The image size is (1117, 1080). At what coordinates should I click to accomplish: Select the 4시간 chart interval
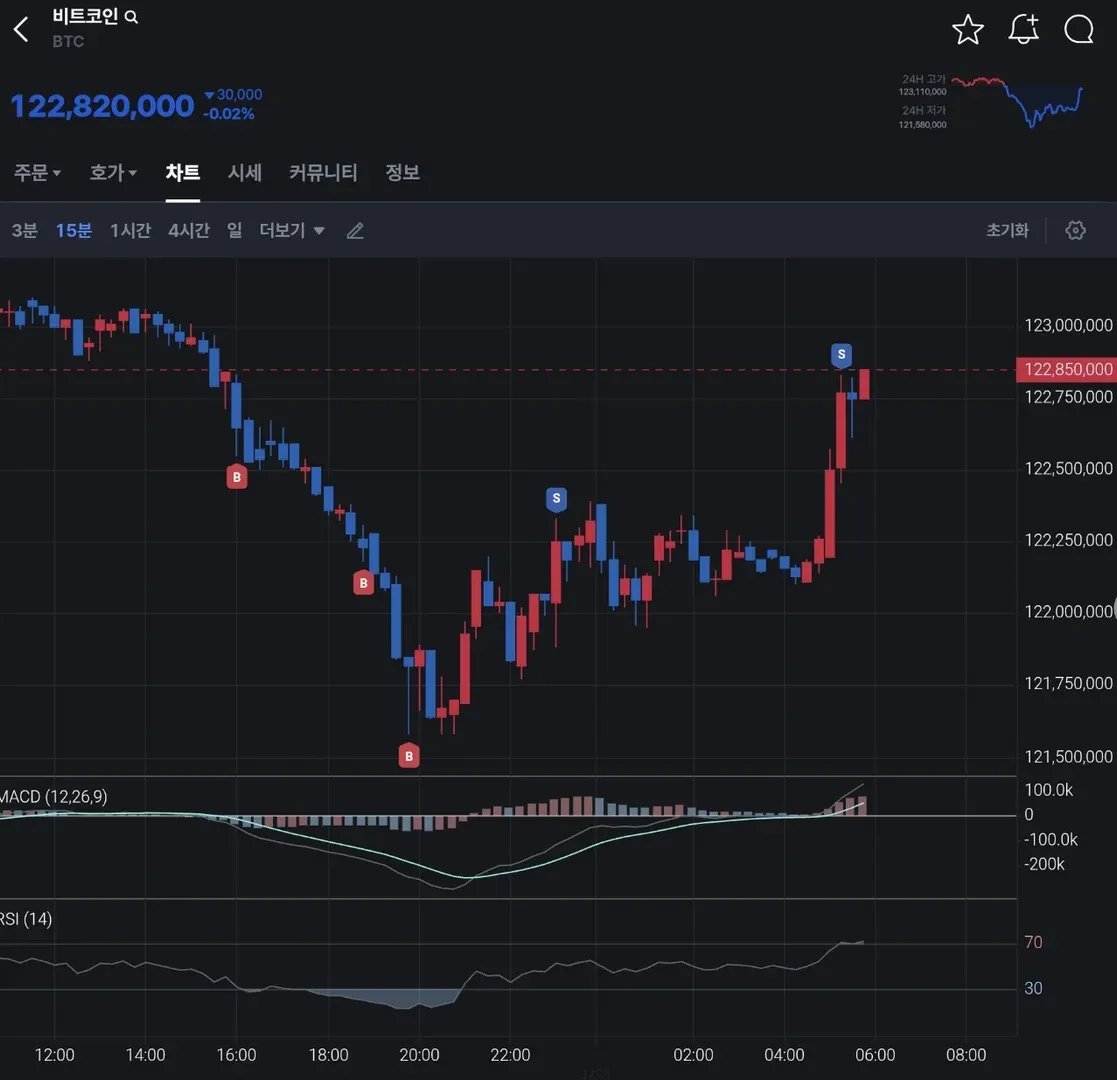(189, 231)
